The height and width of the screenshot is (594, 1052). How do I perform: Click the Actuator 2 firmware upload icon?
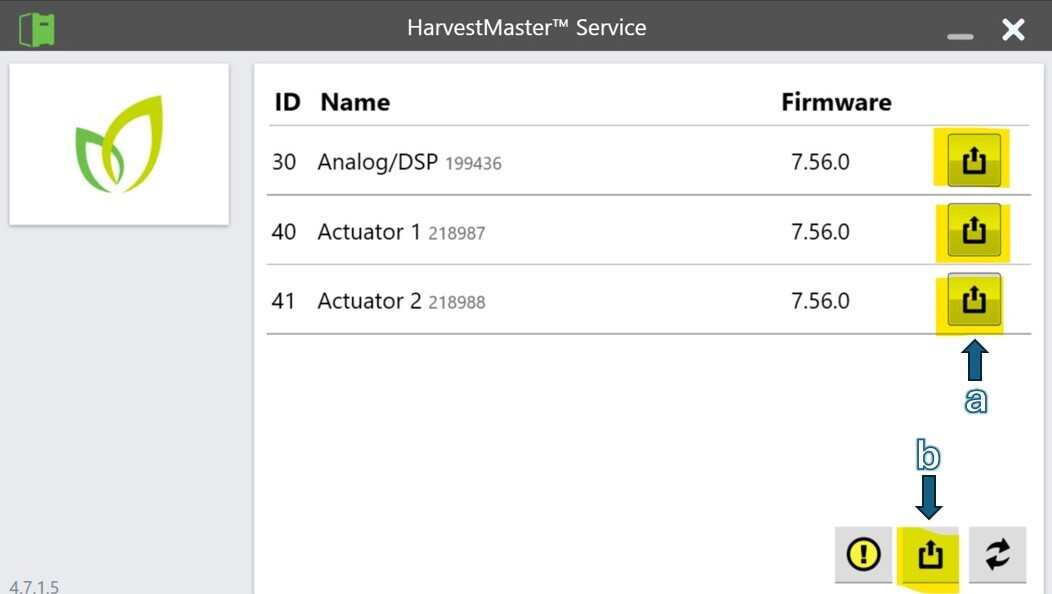tap(973, 300)
